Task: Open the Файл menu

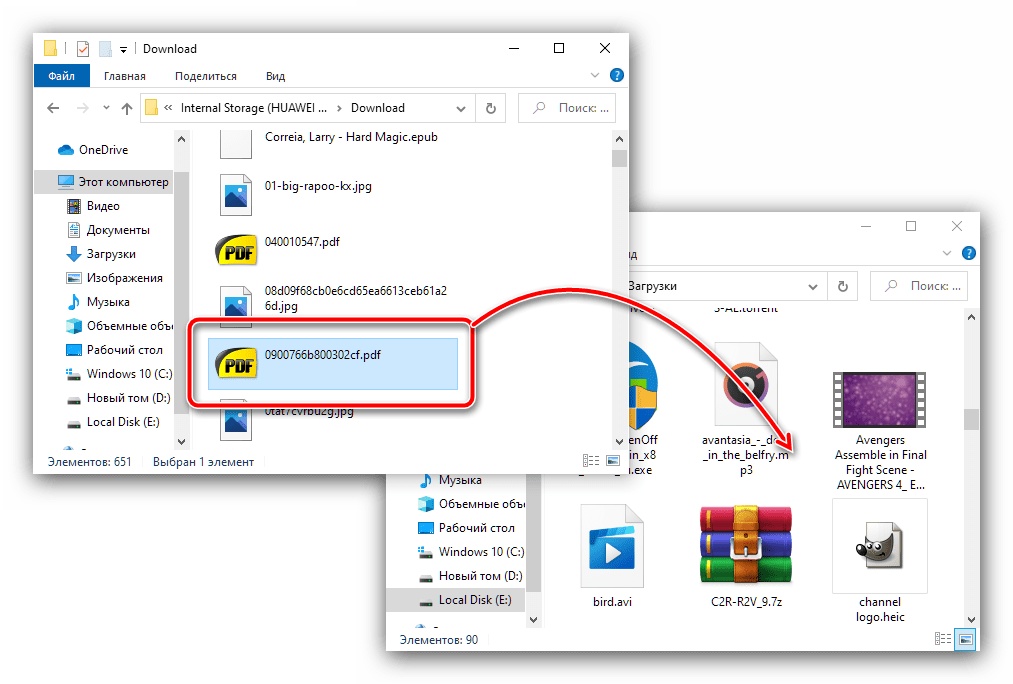Action: pyautogui.click(x=61, y=76)
